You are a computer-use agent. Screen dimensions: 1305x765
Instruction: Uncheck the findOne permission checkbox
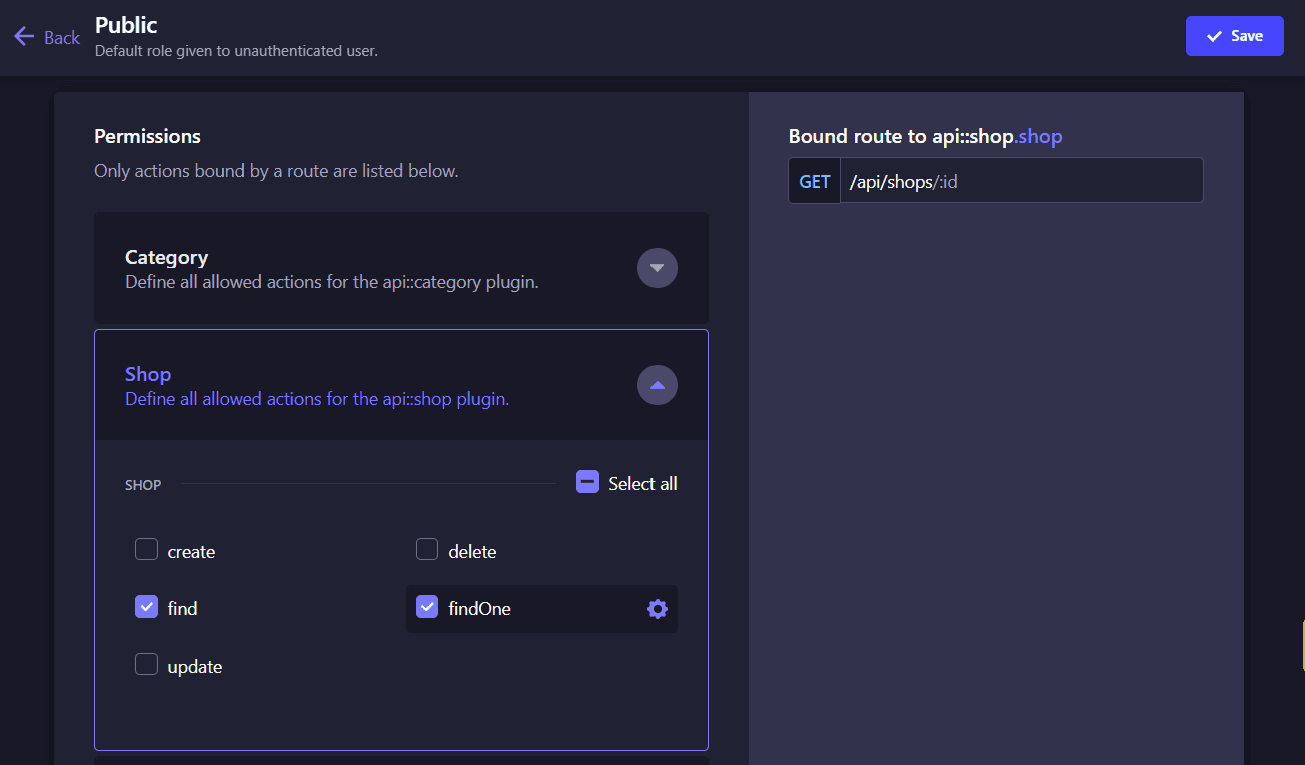point(427,606)
